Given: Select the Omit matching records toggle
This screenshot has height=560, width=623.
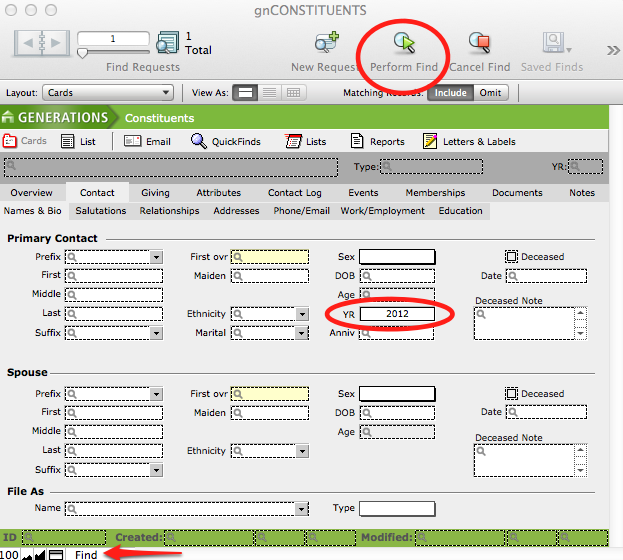Looking at the screenshot, I should 491,93.
